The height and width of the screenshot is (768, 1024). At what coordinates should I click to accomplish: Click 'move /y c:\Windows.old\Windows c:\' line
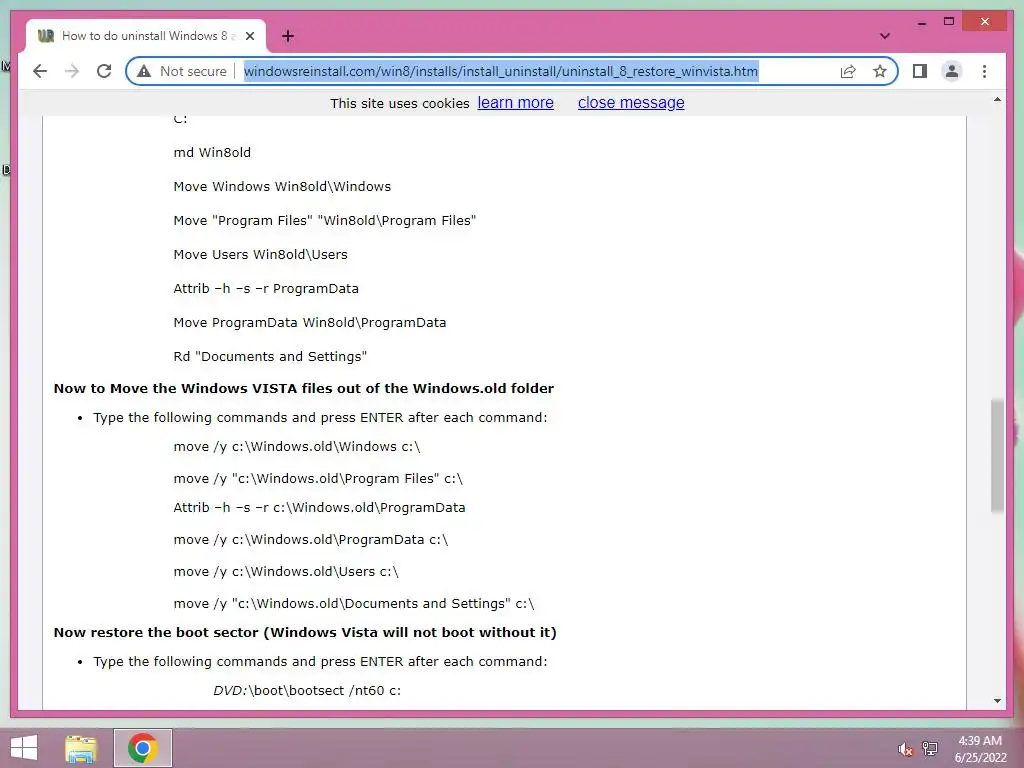296,447
